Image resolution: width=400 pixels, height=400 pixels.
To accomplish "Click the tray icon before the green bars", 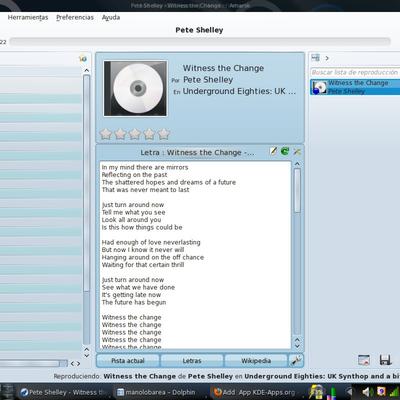I will (317, 392).
